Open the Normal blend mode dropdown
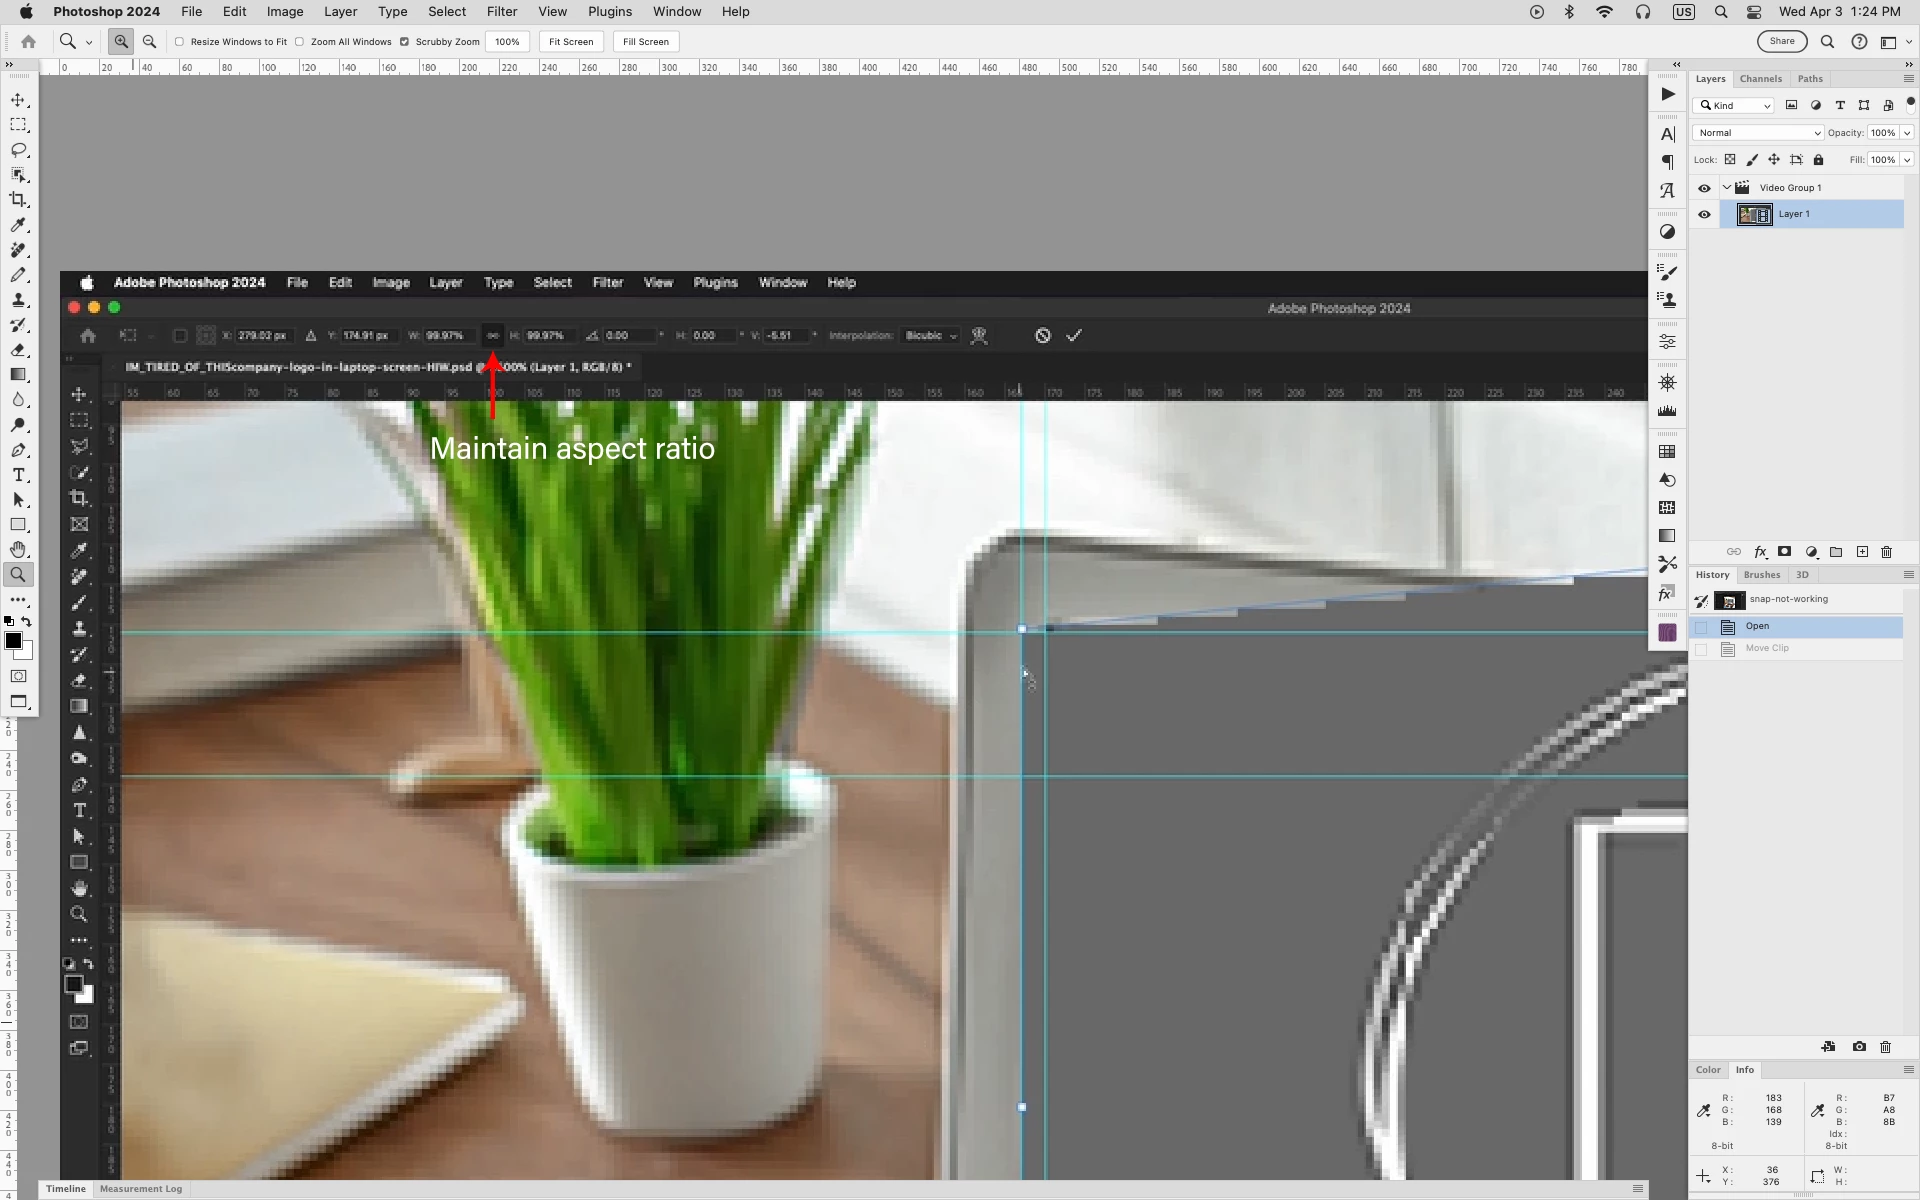 [1758, 133]
